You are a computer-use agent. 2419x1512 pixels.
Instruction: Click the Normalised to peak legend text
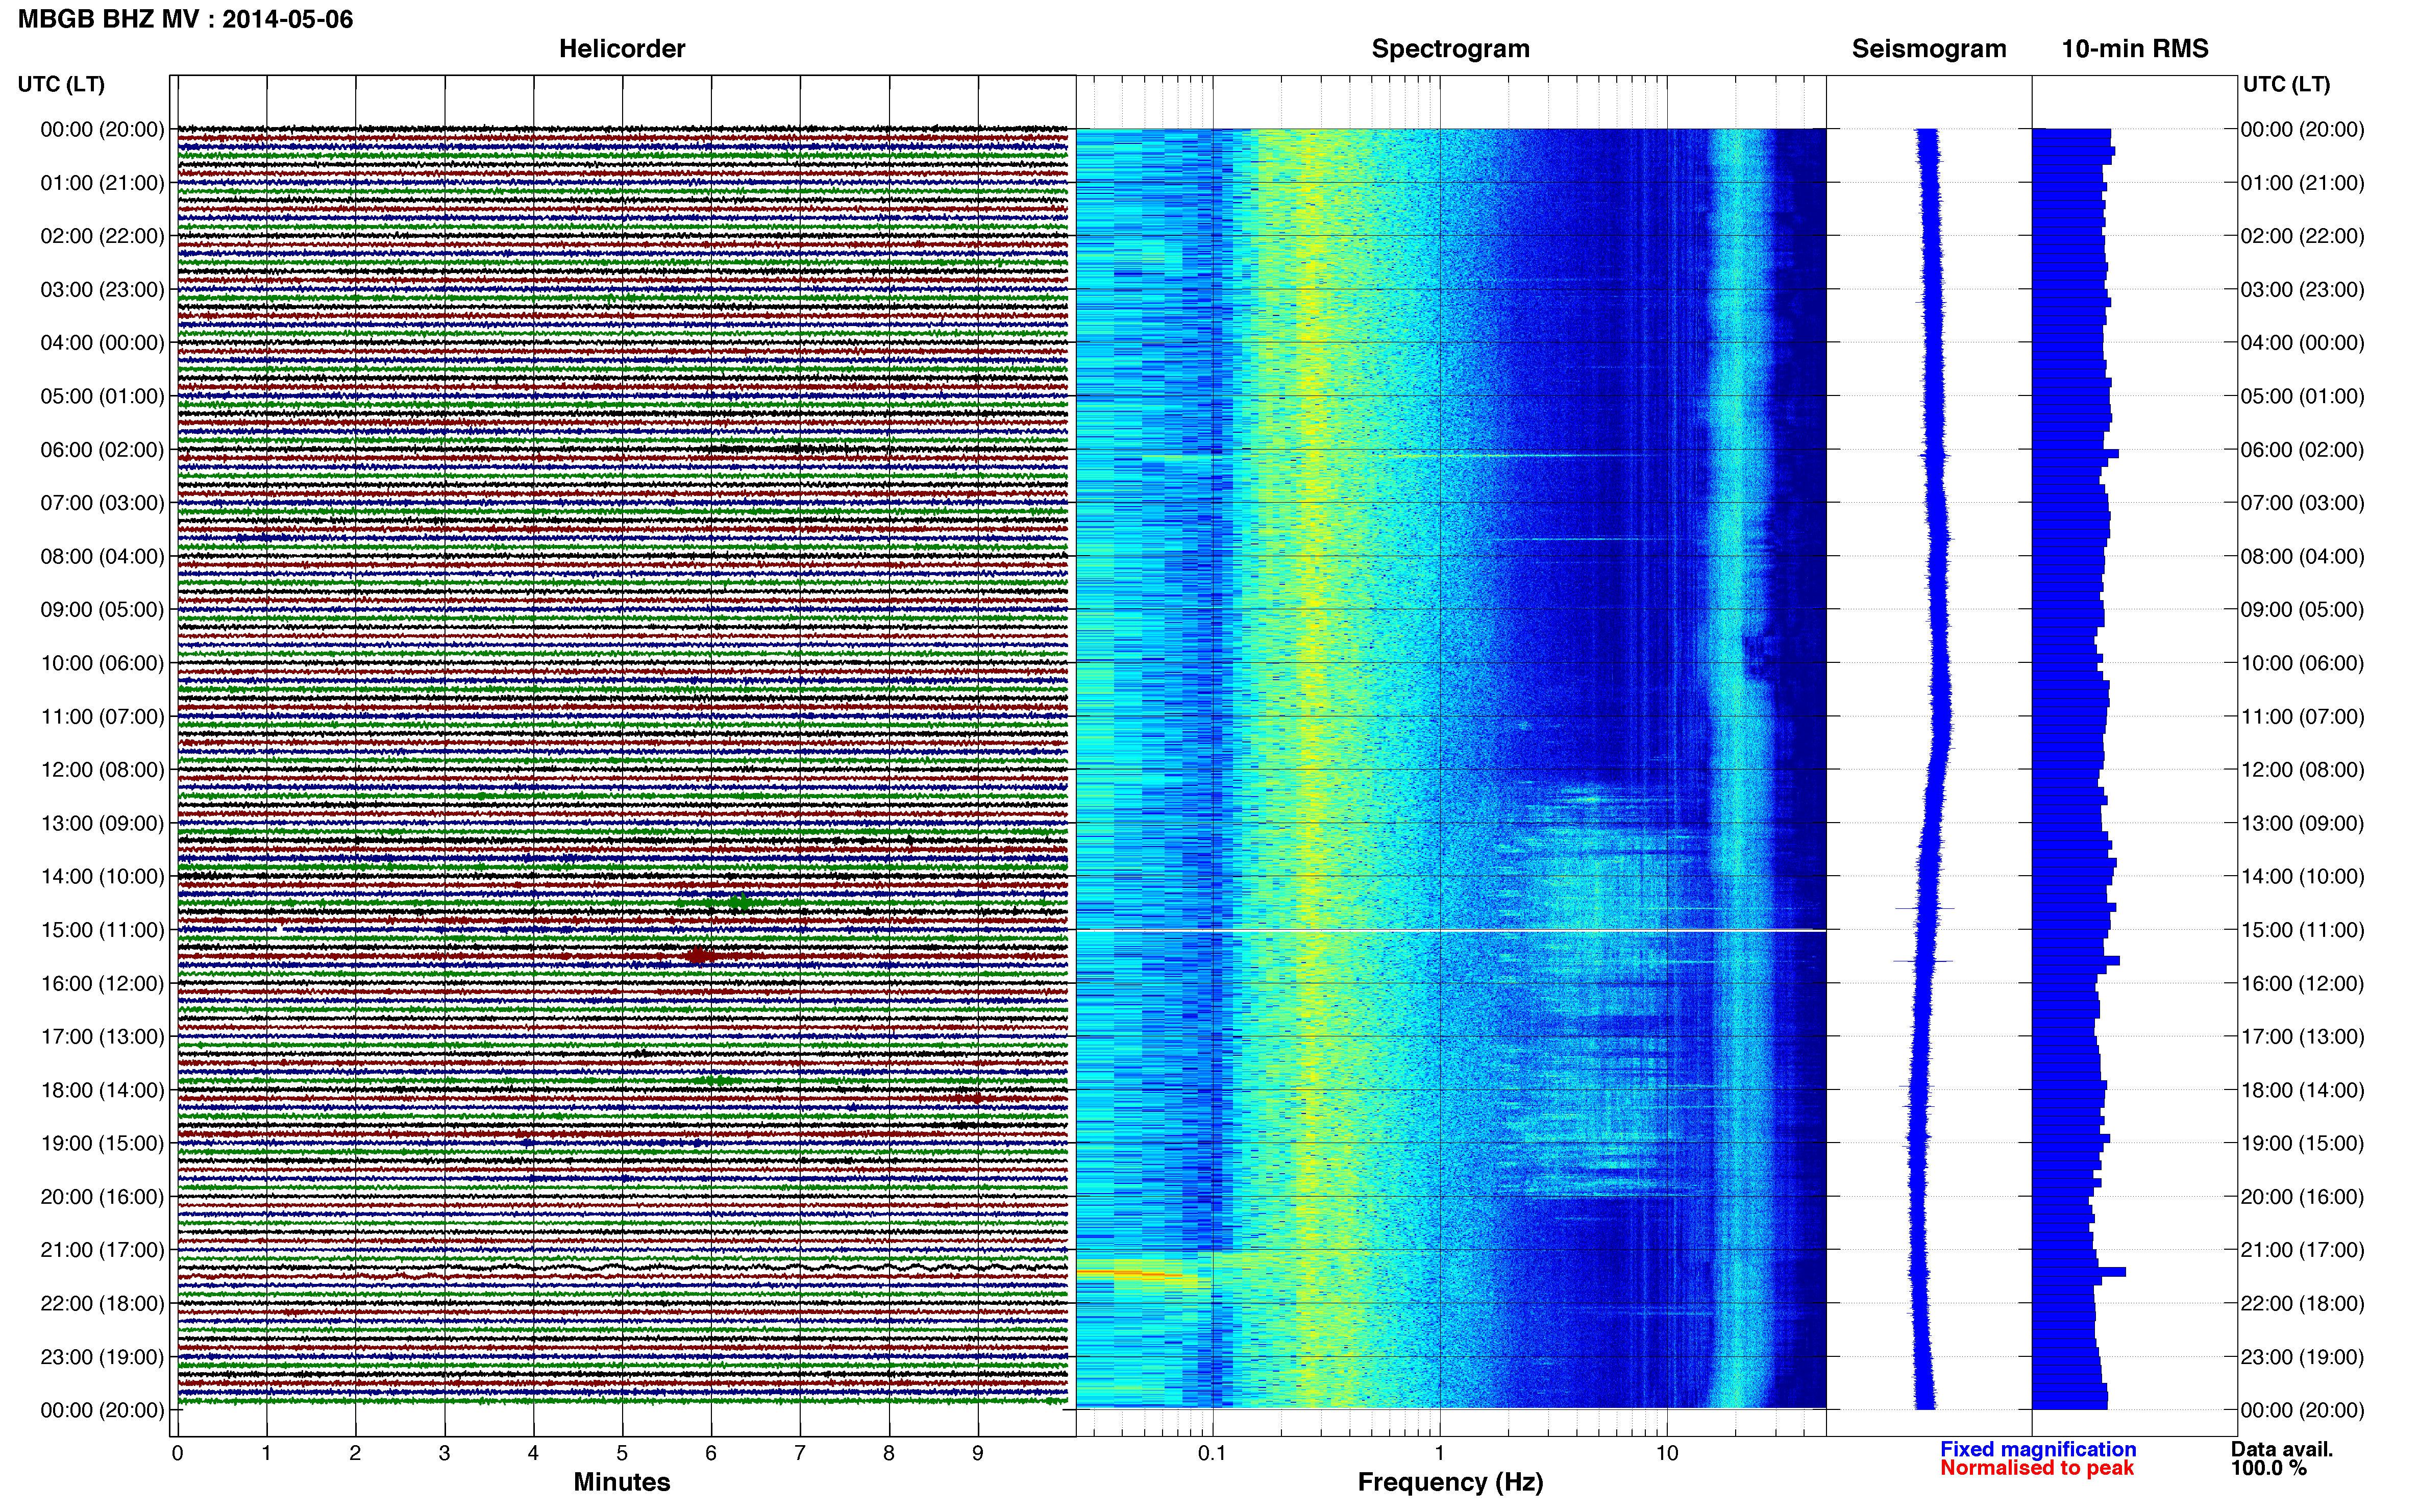2037,1468
